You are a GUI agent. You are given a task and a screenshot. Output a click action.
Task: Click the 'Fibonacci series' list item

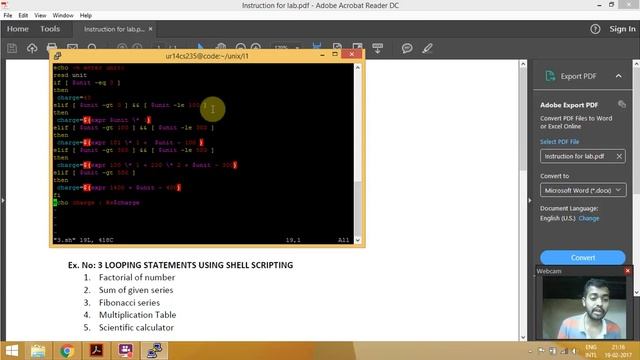point(129,303)
